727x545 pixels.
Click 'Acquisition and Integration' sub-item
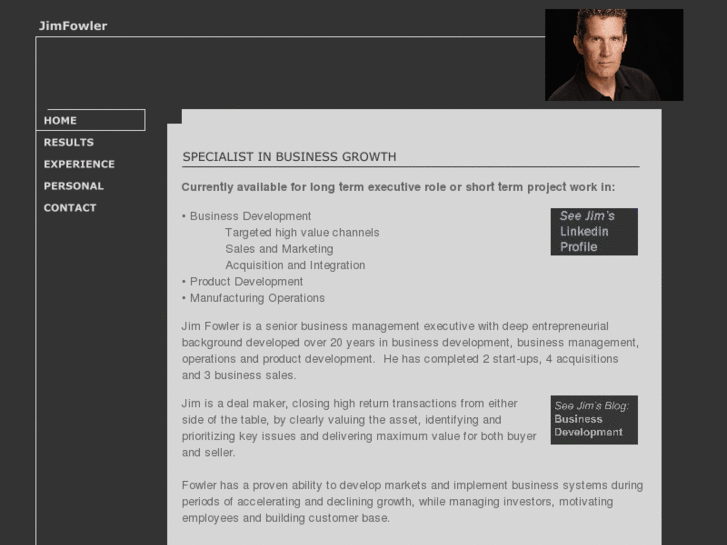point(295,265)
